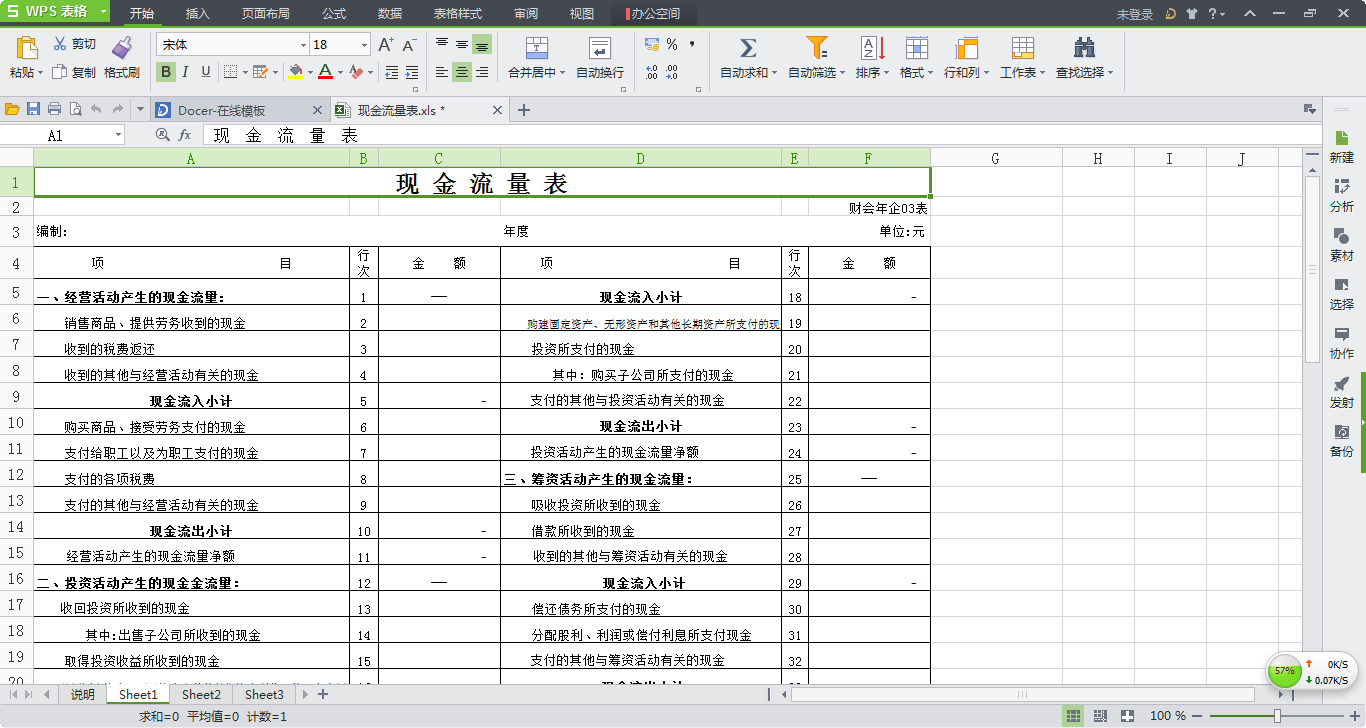Expand the font color dropdown arrow

click(x=340, y=72)
